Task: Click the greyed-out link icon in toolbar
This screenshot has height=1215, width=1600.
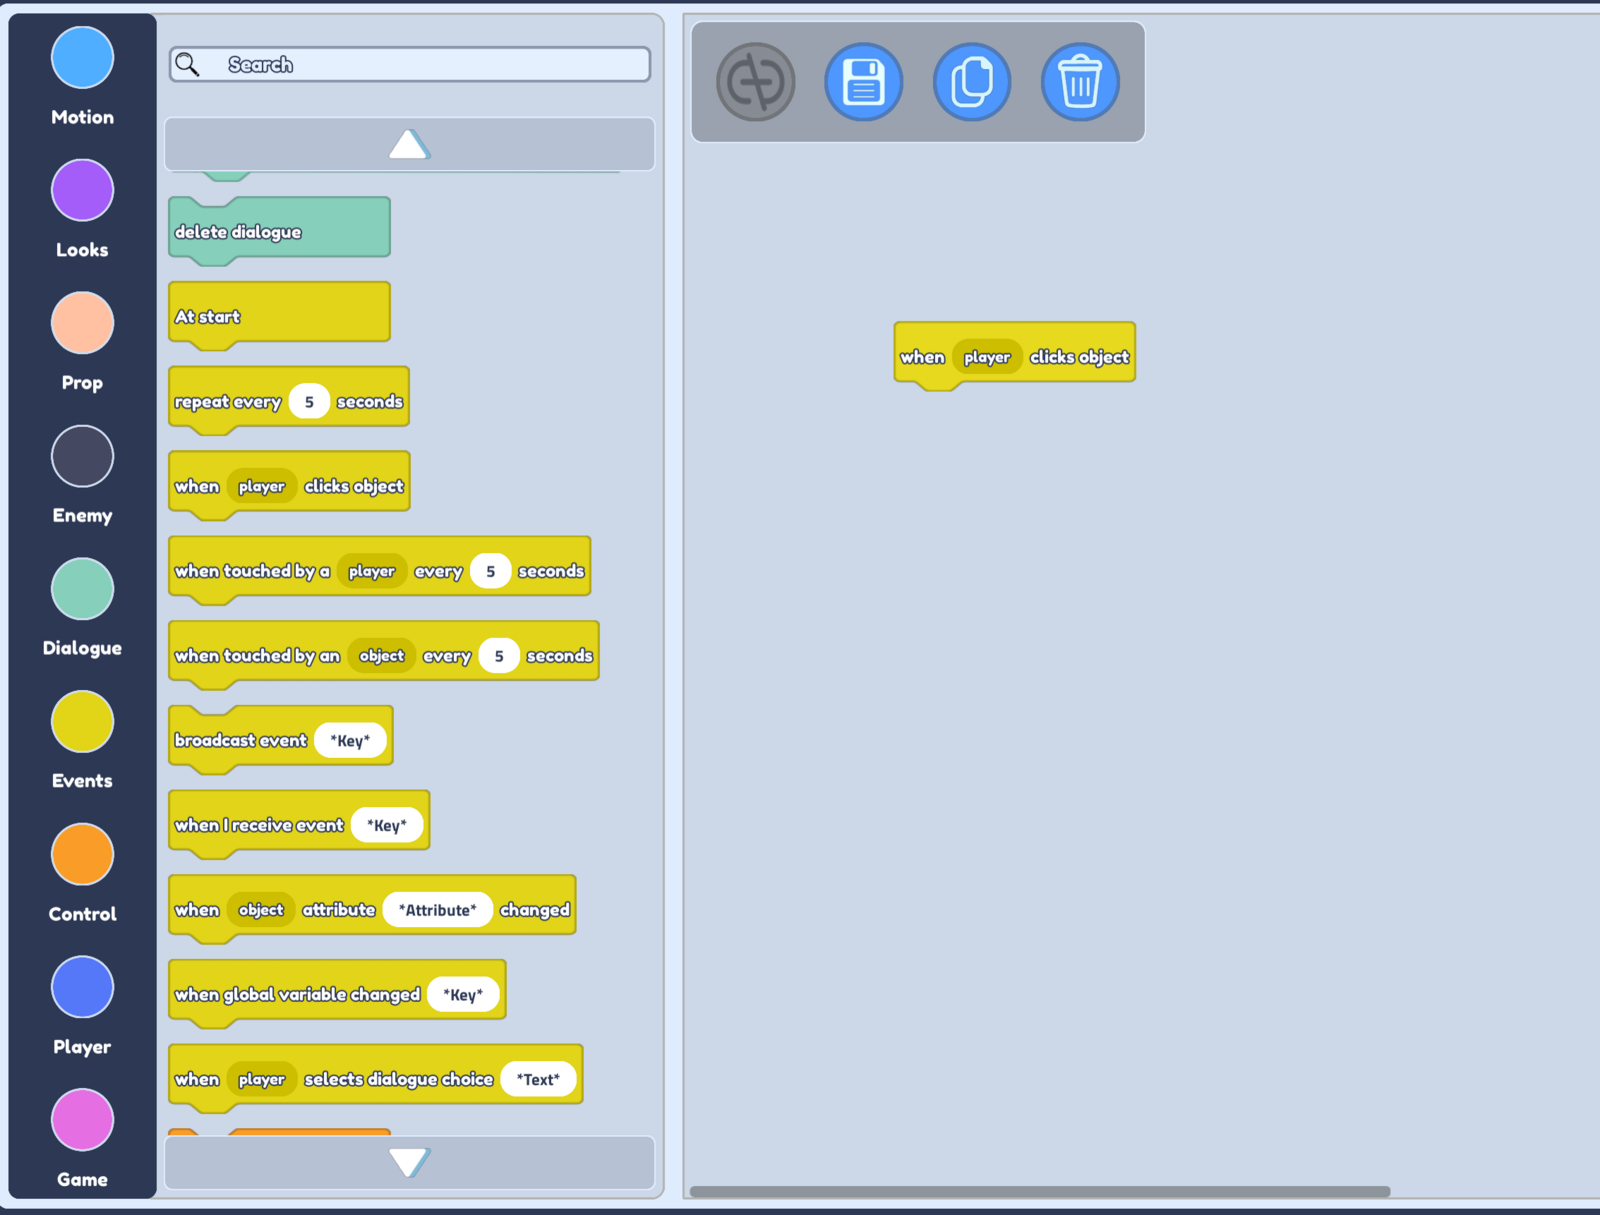Action: [x=755, y=82]
